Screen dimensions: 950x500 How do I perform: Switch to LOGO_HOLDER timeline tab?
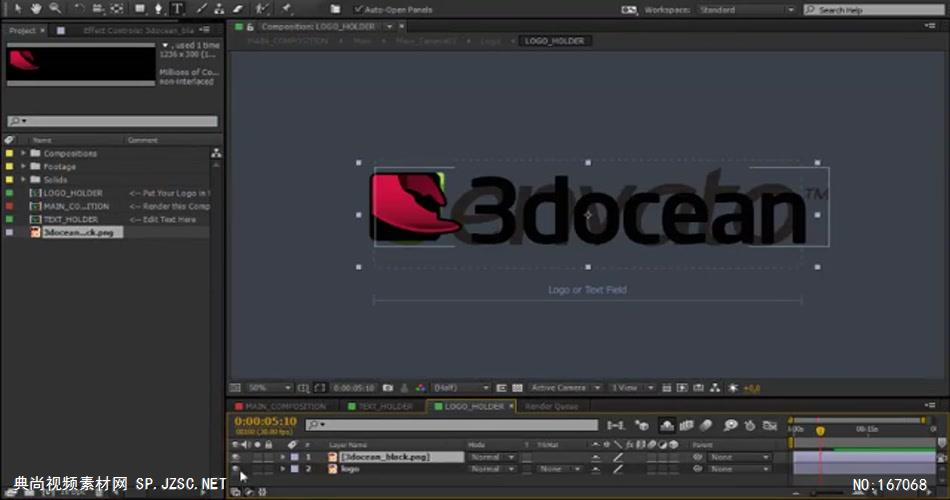coord(473,406)
